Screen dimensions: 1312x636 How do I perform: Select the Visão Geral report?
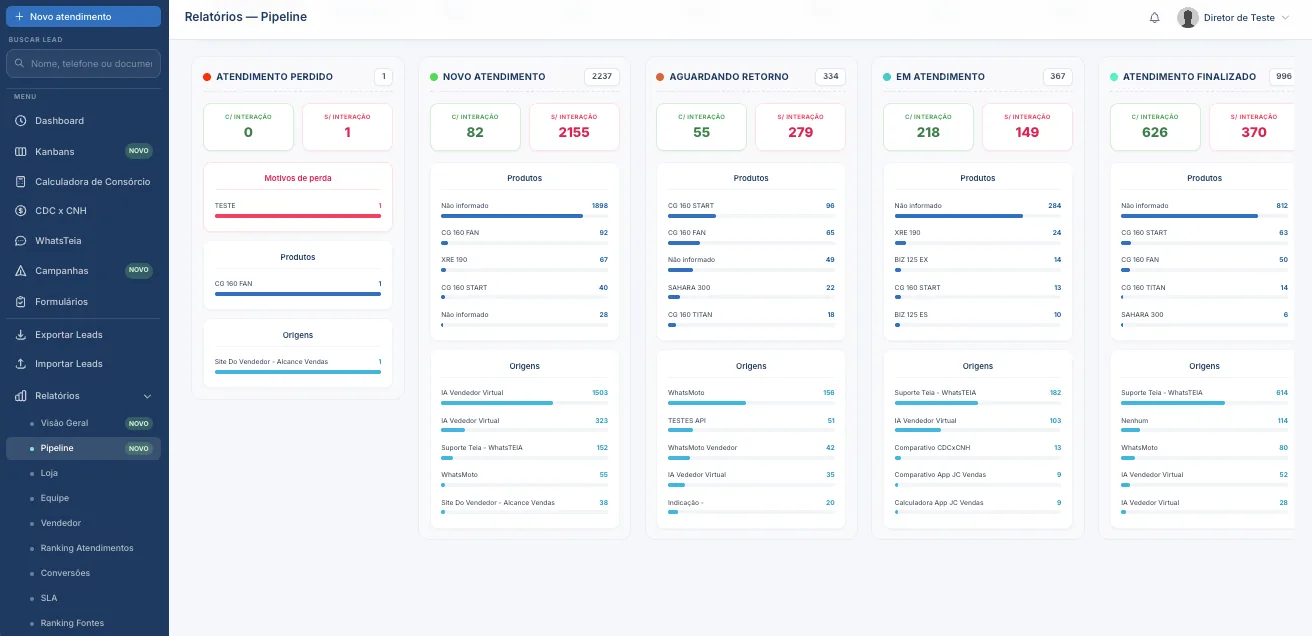click(x=83, y=423)
